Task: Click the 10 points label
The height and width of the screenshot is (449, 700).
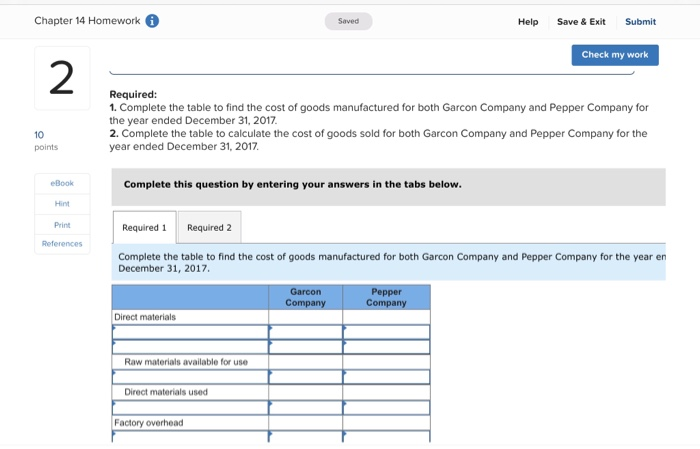Action: click(x=46, y=141)
